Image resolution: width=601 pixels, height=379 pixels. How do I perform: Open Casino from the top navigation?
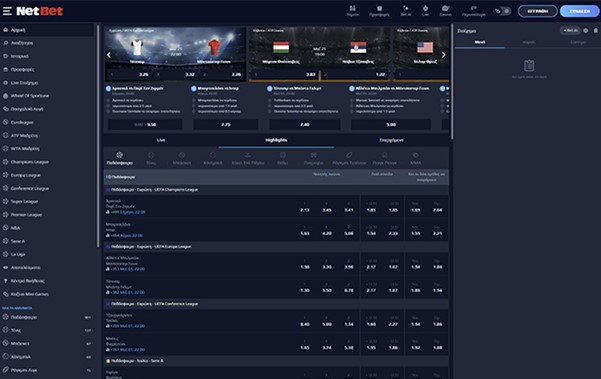[445, 11]
